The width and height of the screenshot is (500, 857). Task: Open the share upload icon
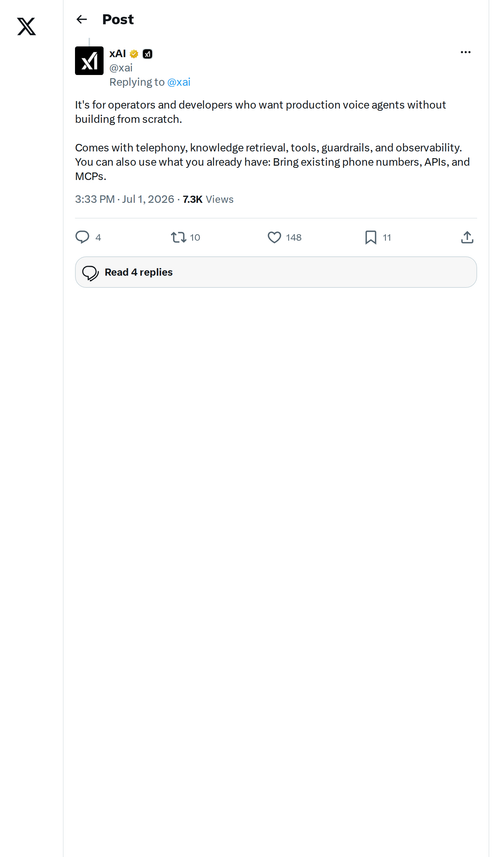467,237
